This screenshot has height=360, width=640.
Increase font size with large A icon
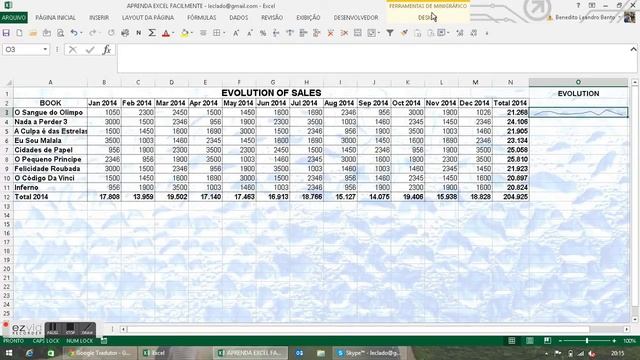pos(236,33)
